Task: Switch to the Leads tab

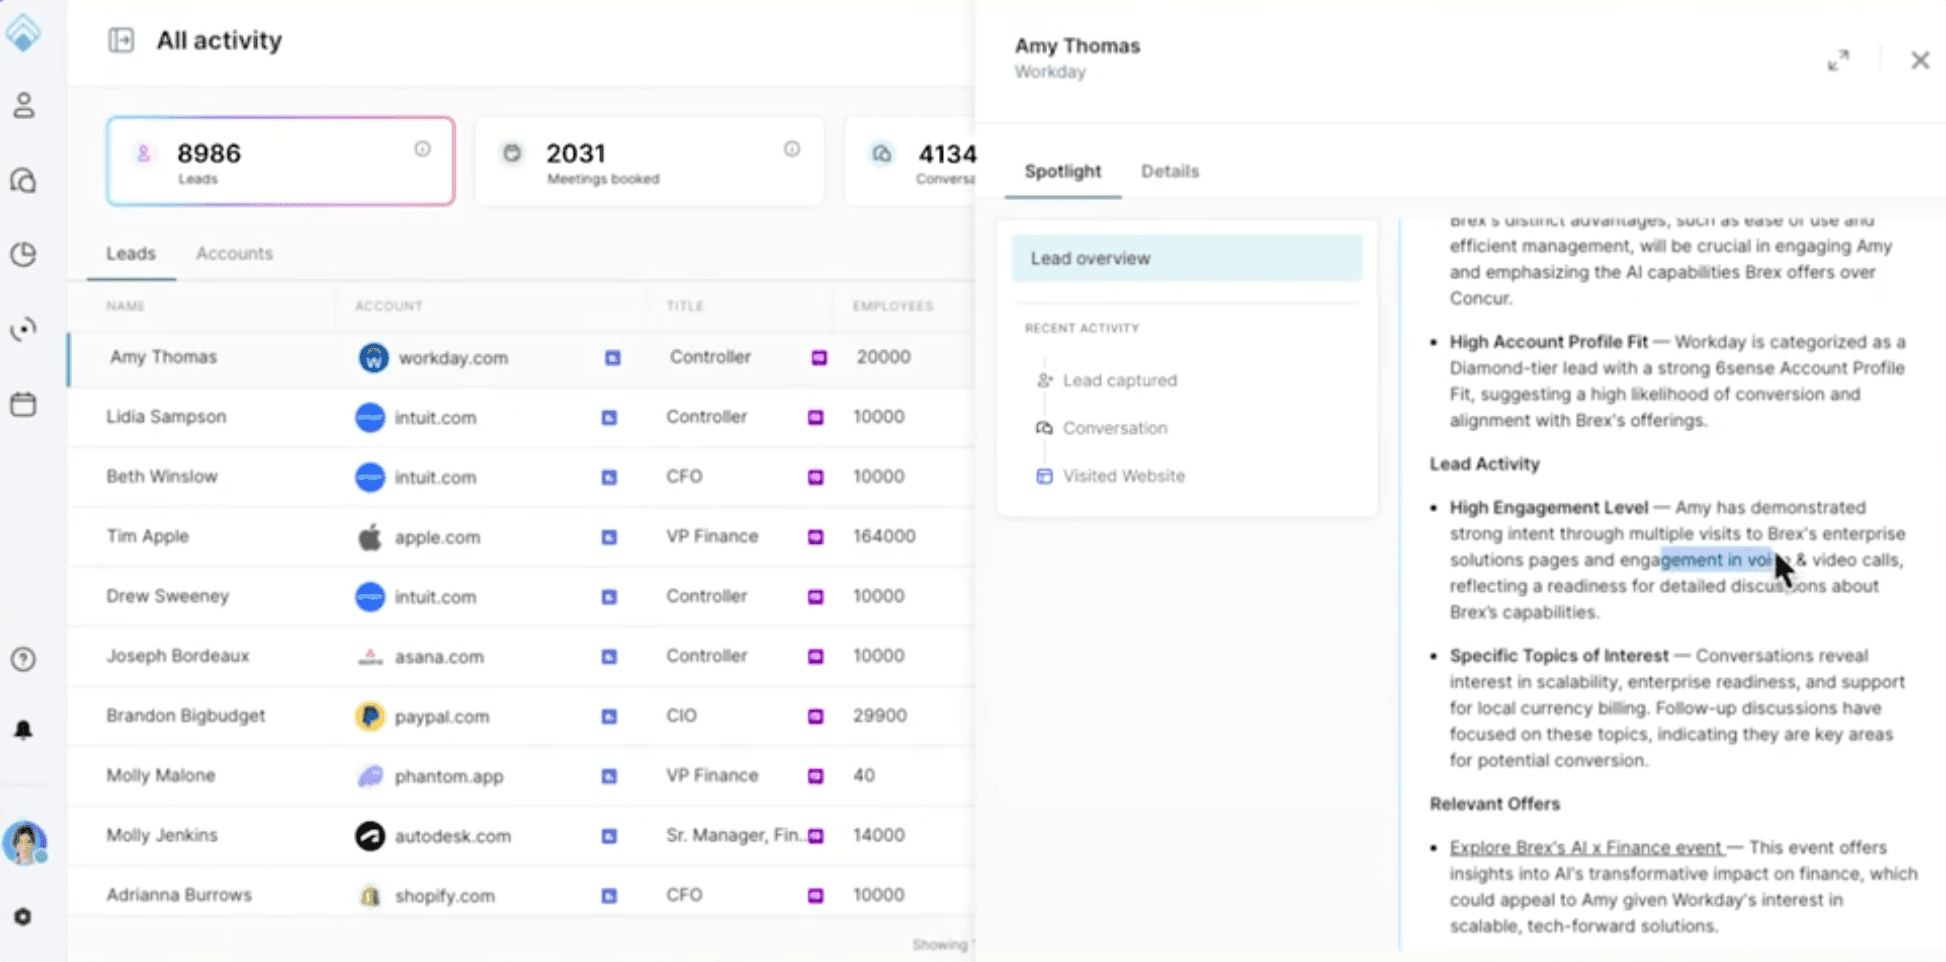Action: coord(131,253)
